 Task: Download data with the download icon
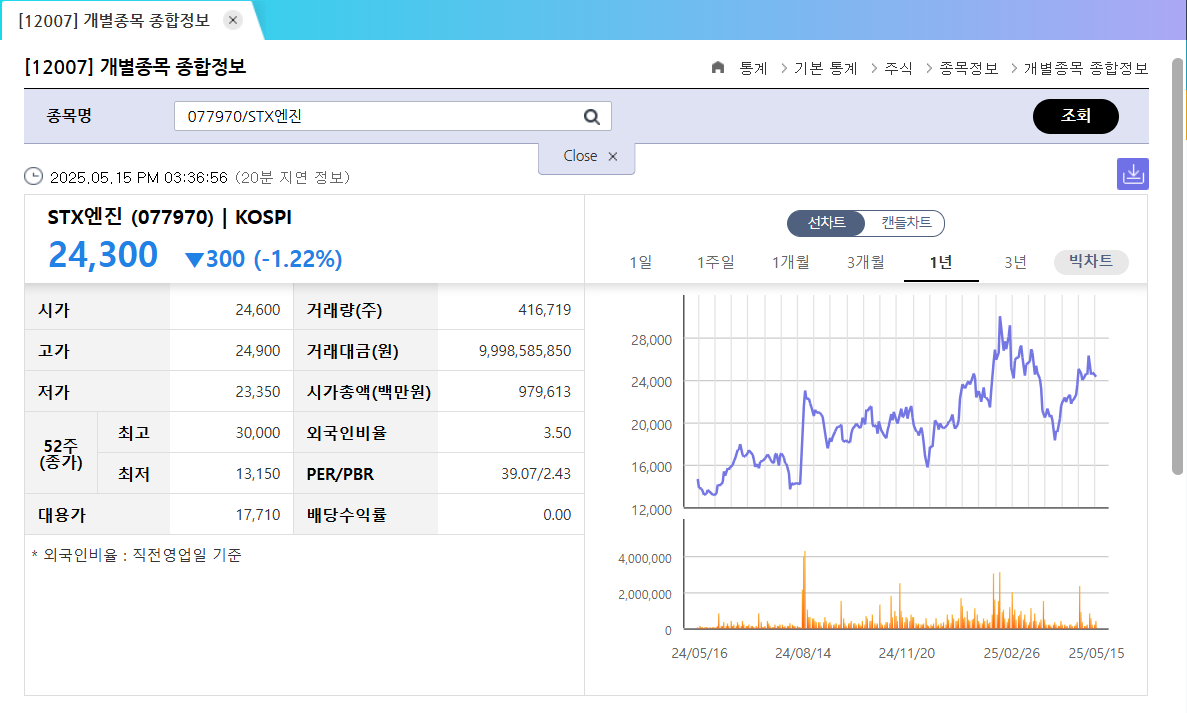click(1132, 174)
